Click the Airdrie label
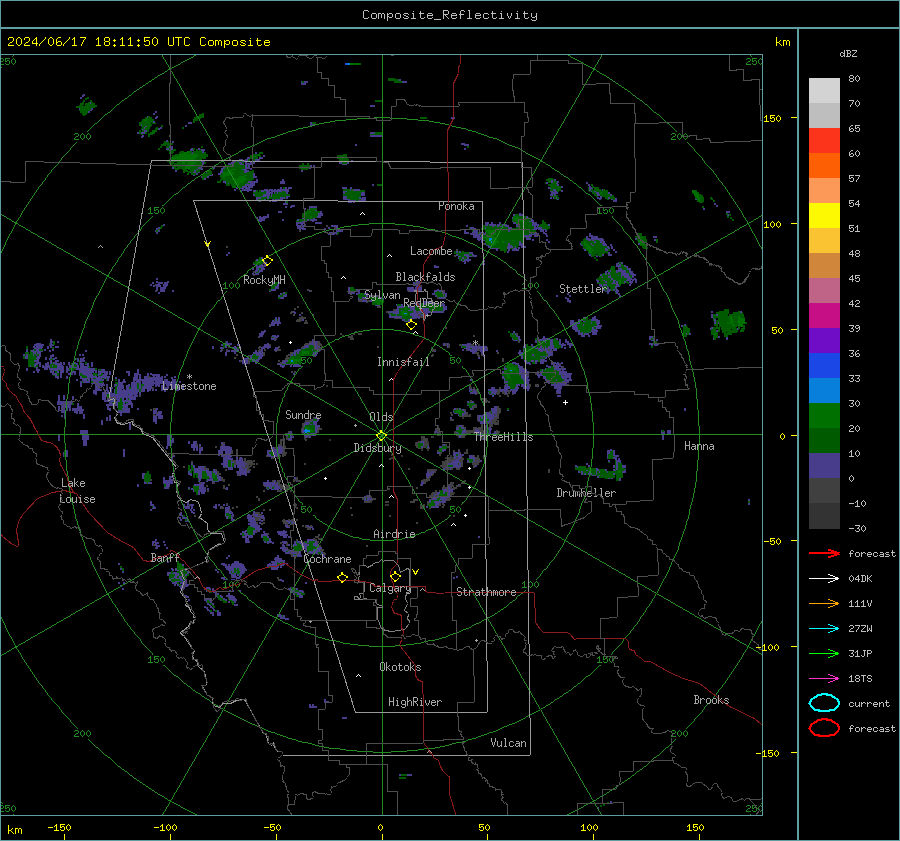Image resolution: width=900 pixels, height=841 pixels. coord(394,534)
